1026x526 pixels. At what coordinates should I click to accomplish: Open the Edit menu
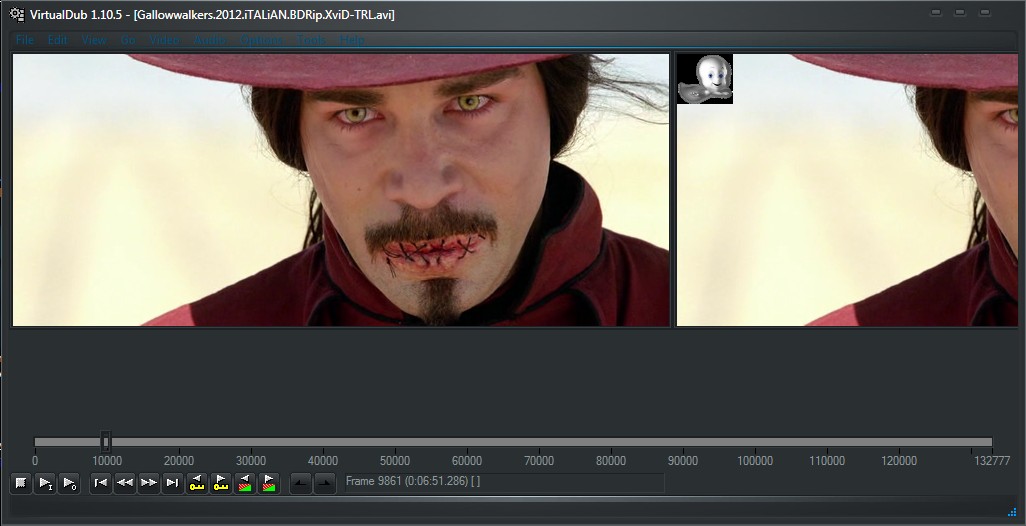click(58, 40)
